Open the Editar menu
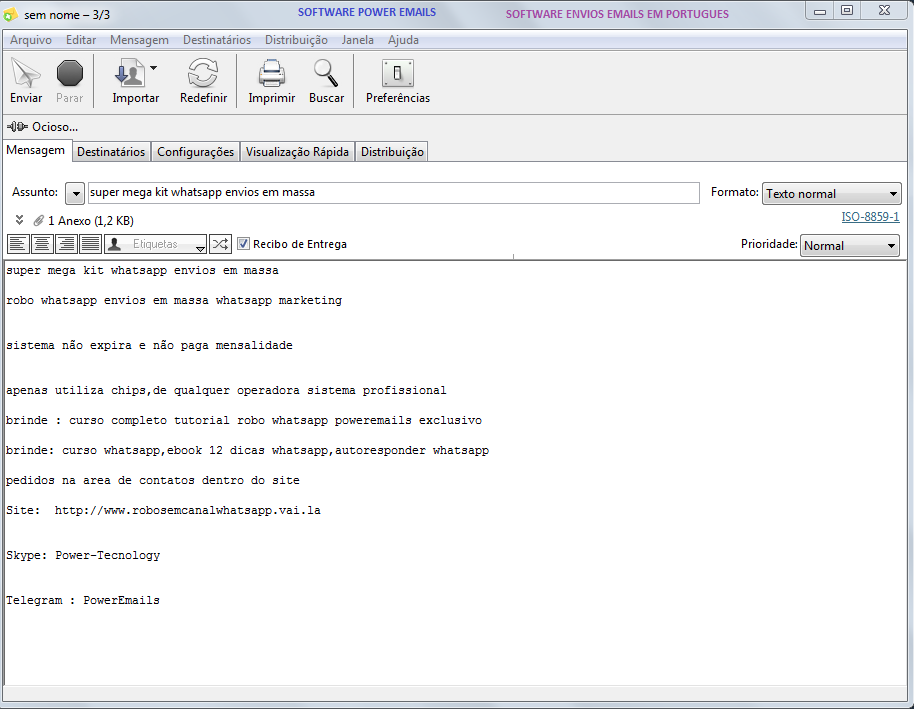The height and width of the screenshot is (709, 914). (x=81, y=40)
